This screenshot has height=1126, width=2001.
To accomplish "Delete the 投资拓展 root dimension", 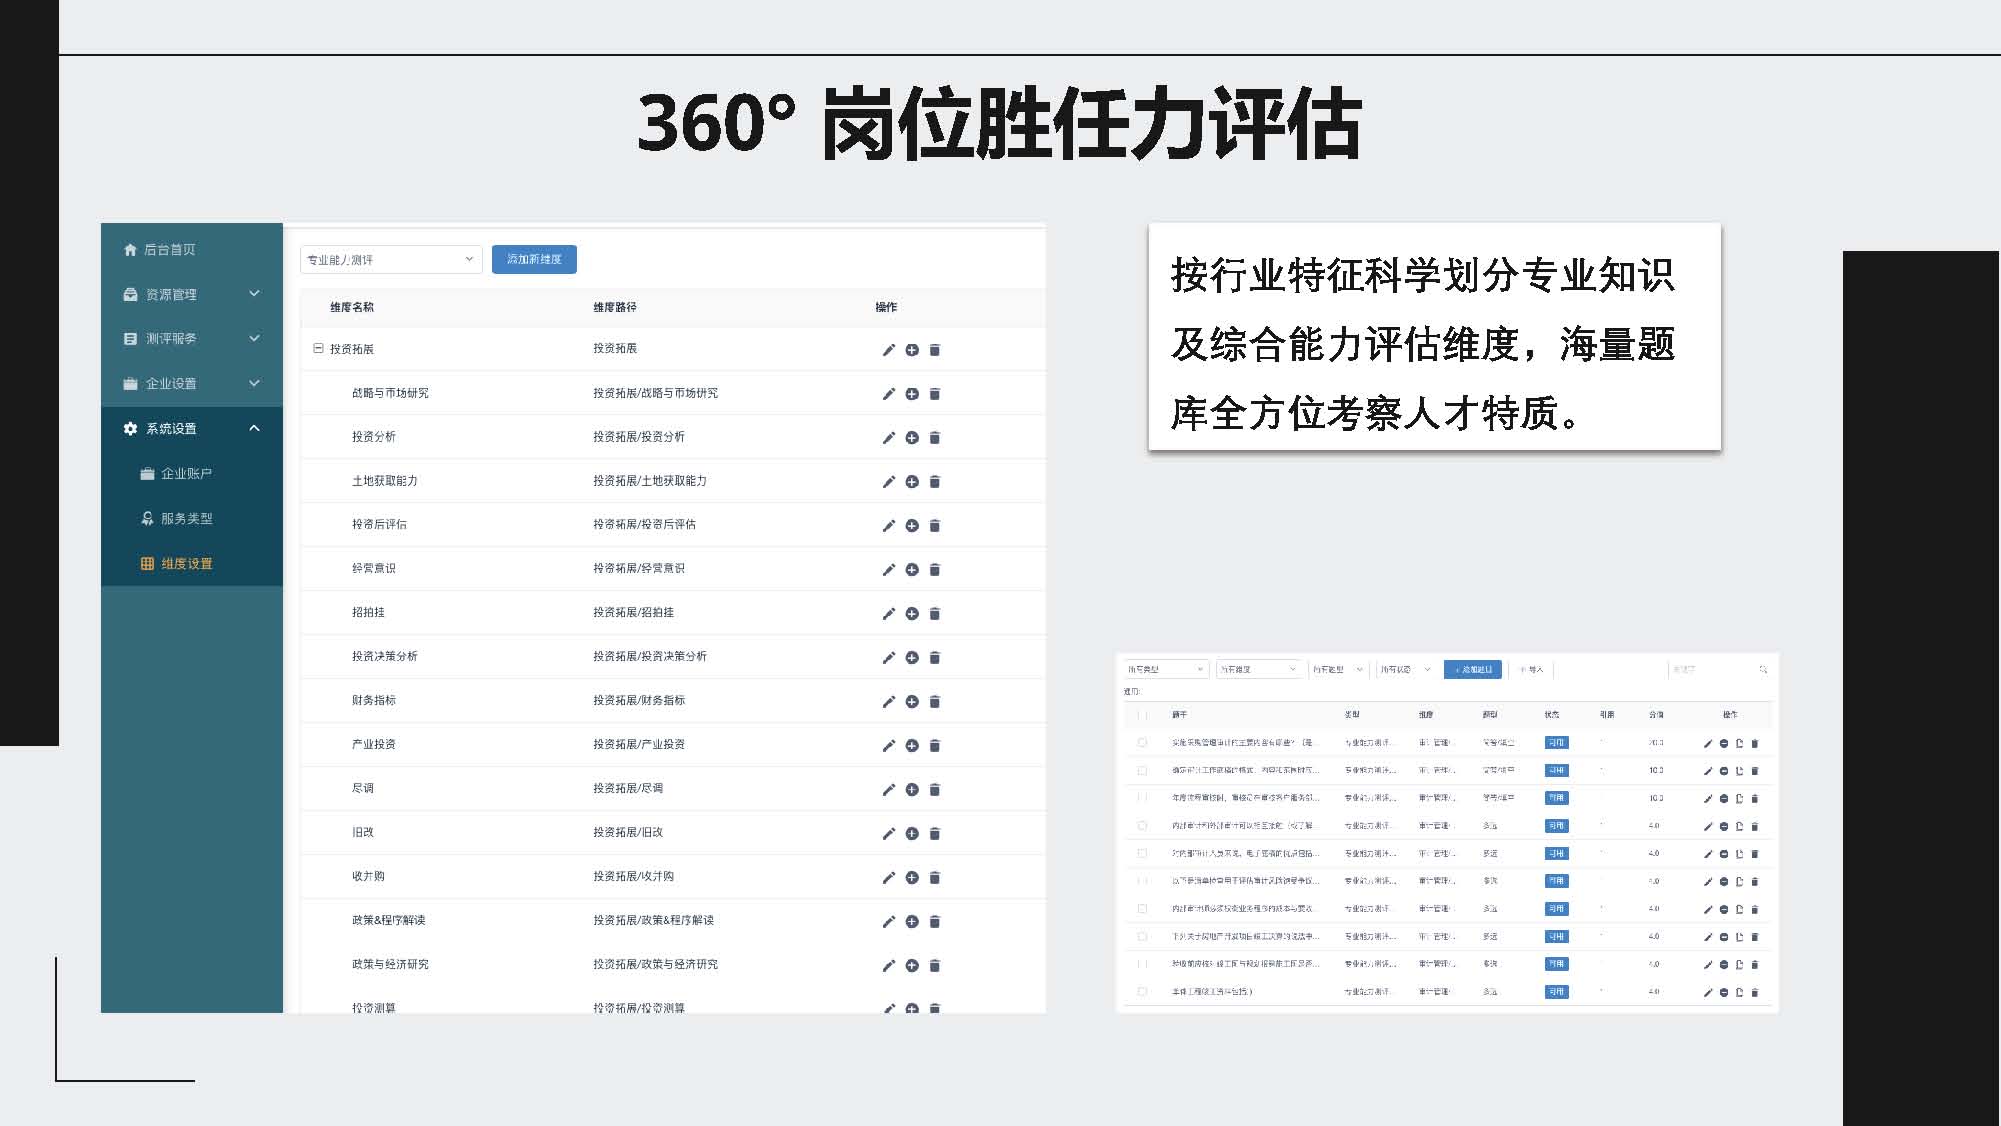I will tap(935, 350).
